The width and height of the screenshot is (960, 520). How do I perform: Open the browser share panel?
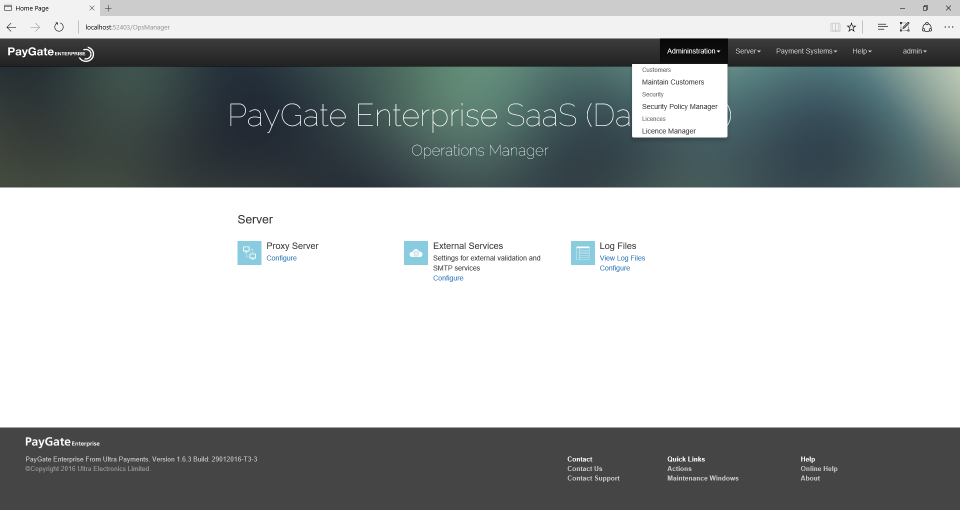[927, 27]
